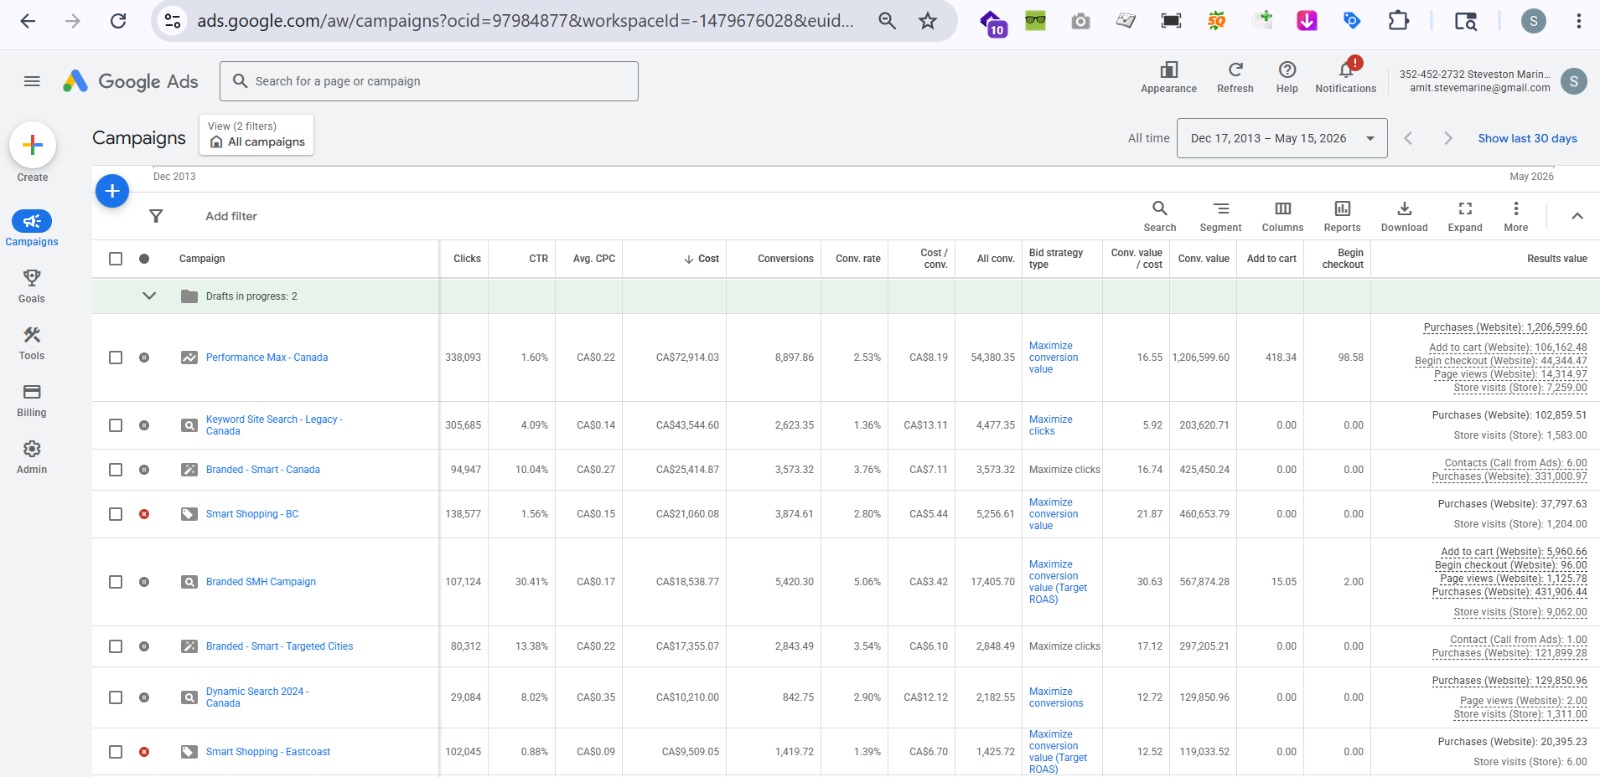The width and height of the screenshot is (1600, 777).
Task: Check the Smart Shopping - Eastcoast row
Action: 116,752
